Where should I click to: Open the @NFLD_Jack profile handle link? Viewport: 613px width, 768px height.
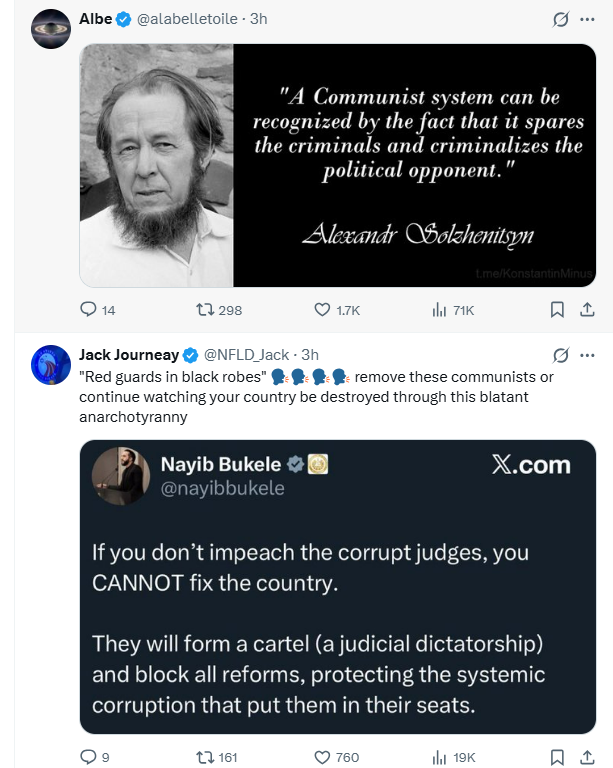[246, 355]
